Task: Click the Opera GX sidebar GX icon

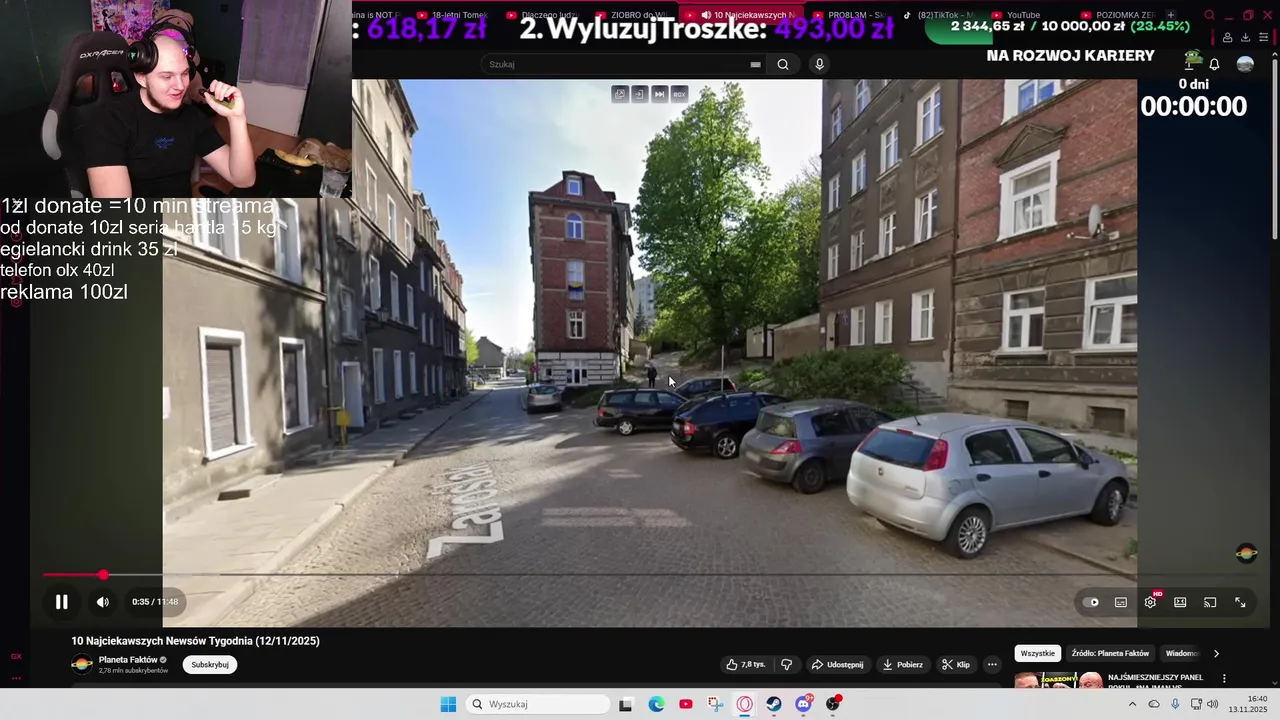Action: (x=16, y=656)
